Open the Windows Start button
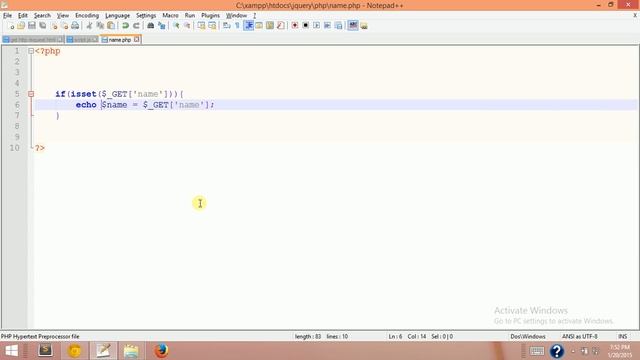The image size is (640, 360). [x=11, y=351]
